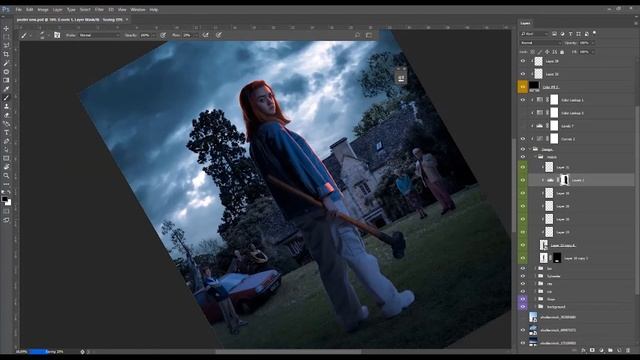
Task: Show the Color Lookup 2 layer
Action: click(x=523, y=113)
